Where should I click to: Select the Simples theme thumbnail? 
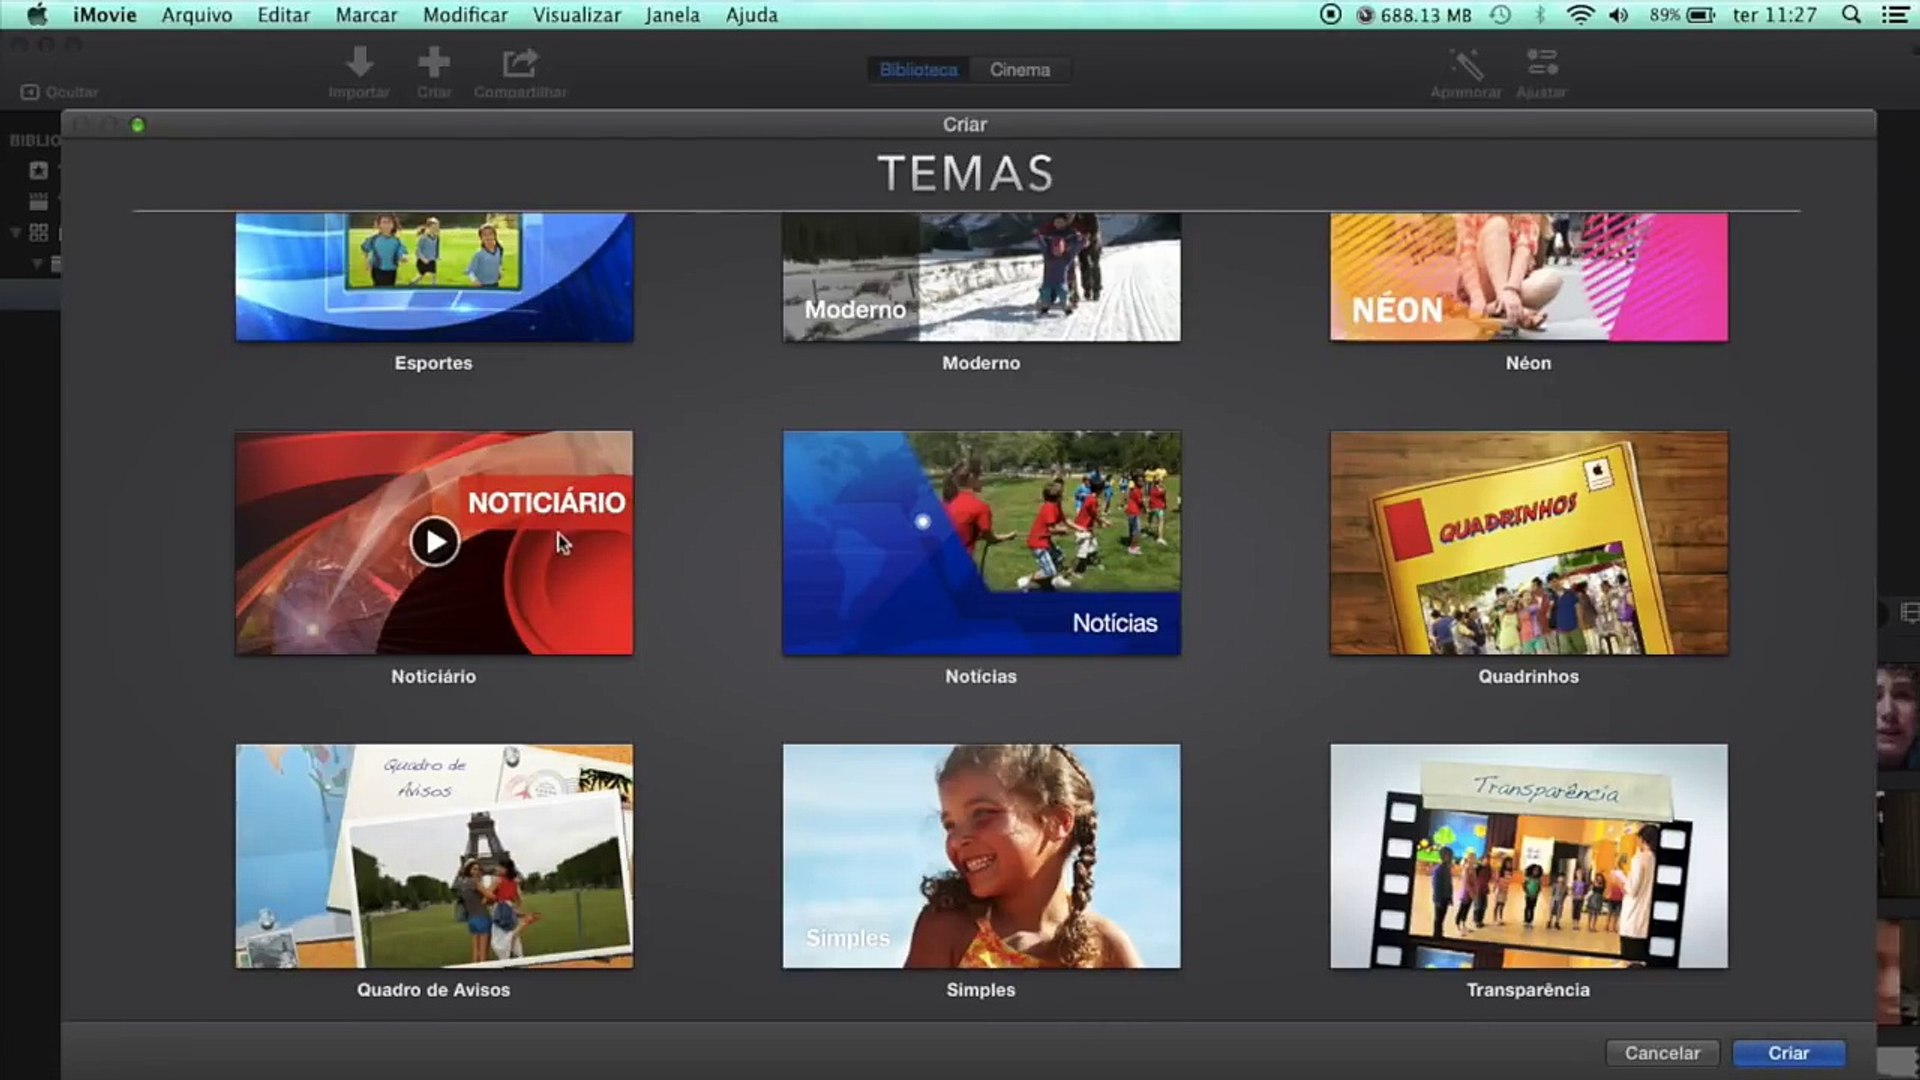(x=981, y=856)
